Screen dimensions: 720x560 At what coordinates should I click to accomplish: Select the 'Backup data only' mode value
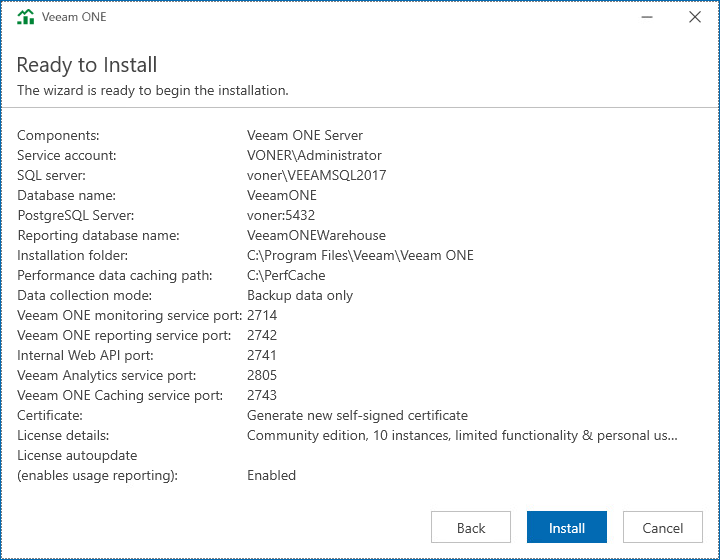click(300, 296)
